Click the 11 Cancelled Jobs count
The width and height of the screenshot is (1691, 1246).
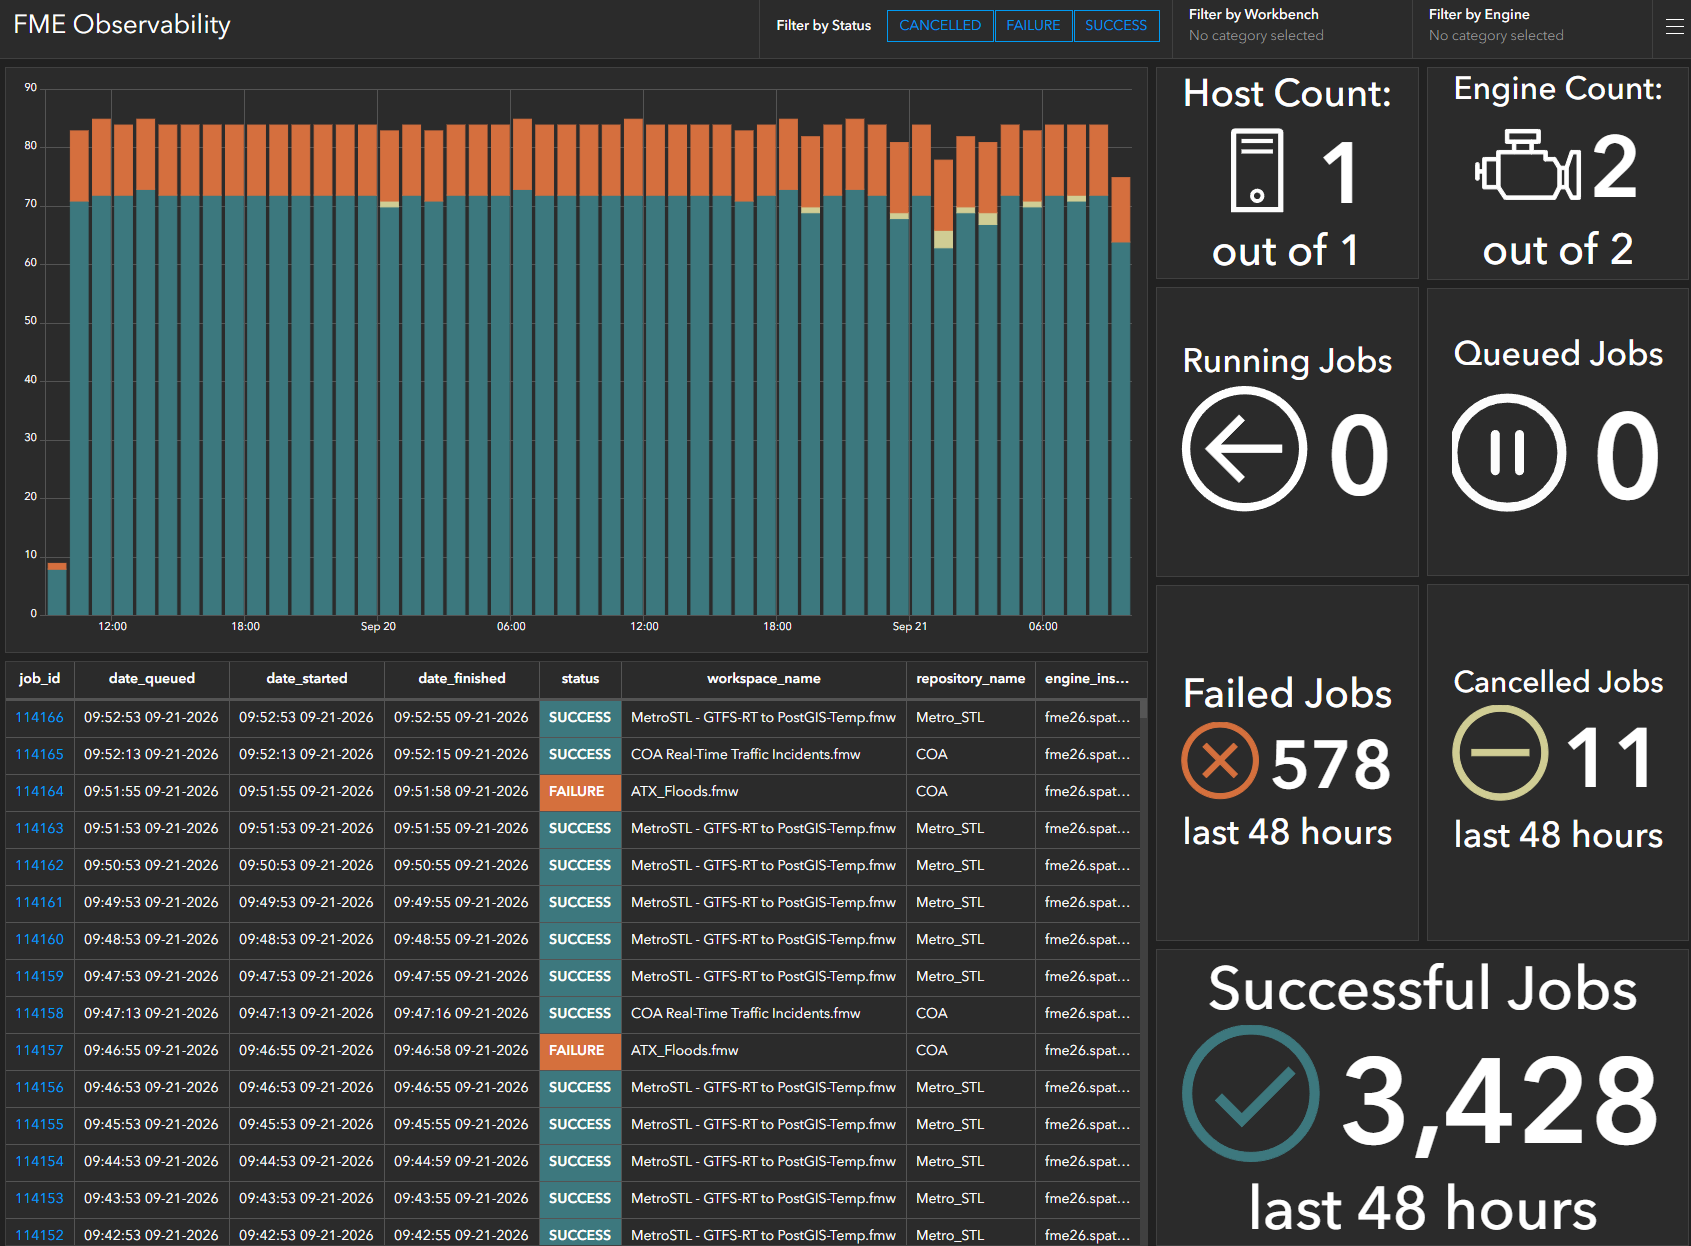(1610, 758)
